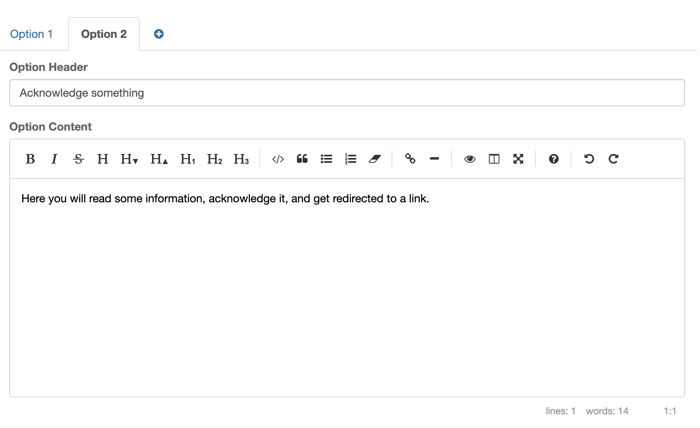Toggle side-by-side editing view
700x428 pixels.
coord(494,159)
